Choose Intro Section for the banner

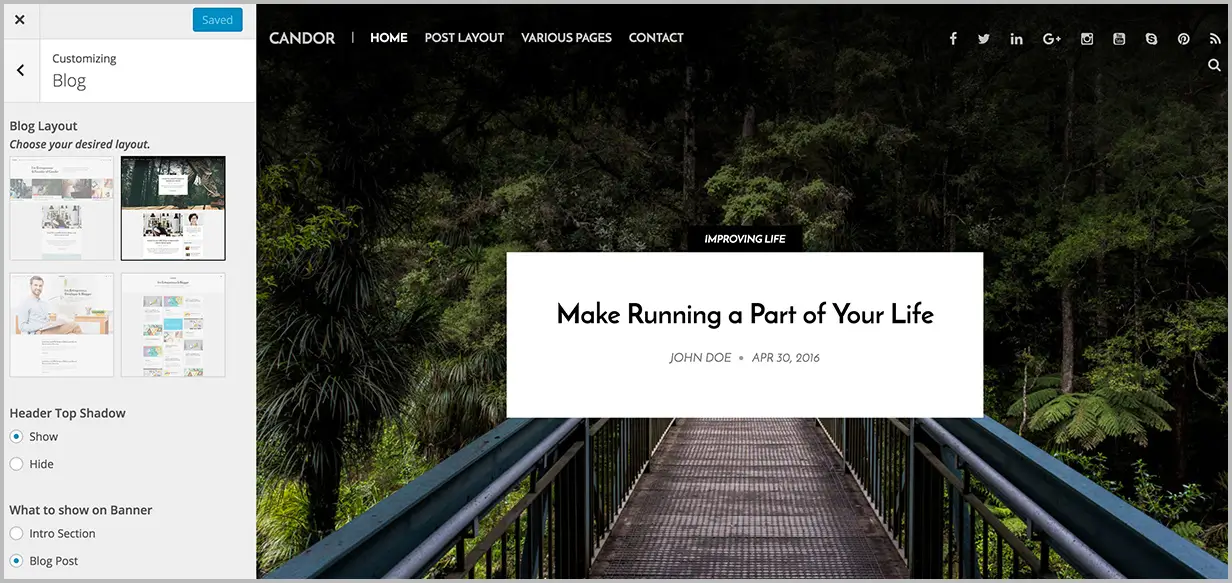[17, 533]
